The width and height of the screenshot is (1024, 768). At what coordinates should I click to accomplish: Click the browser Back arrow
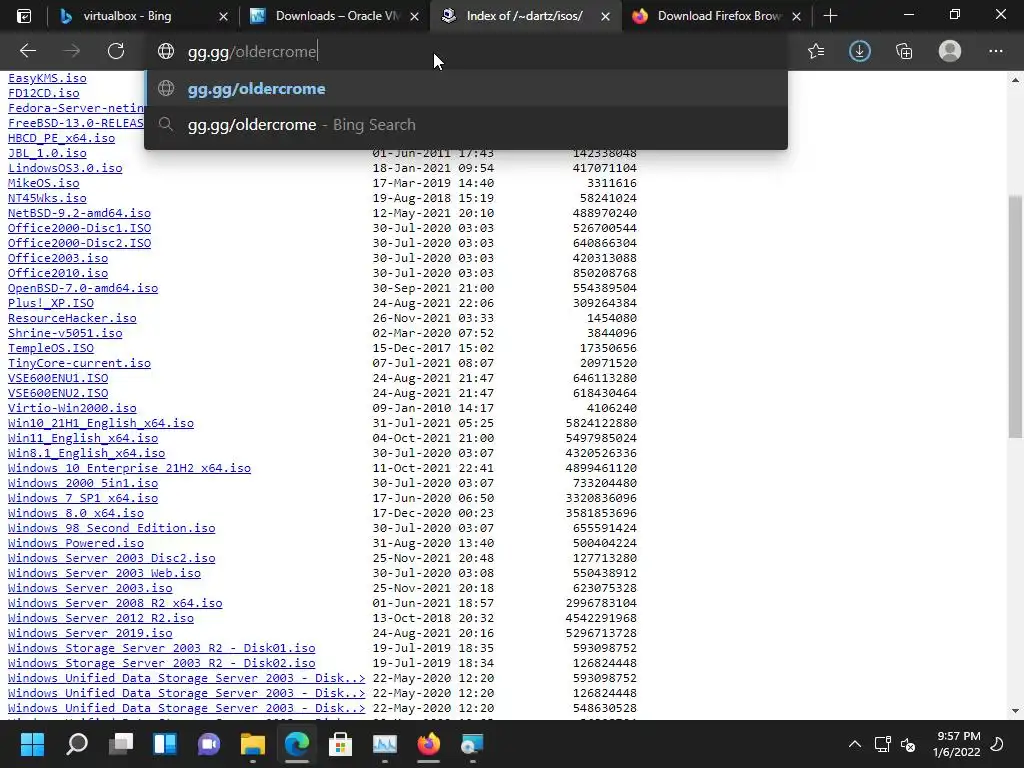(27, 51)
